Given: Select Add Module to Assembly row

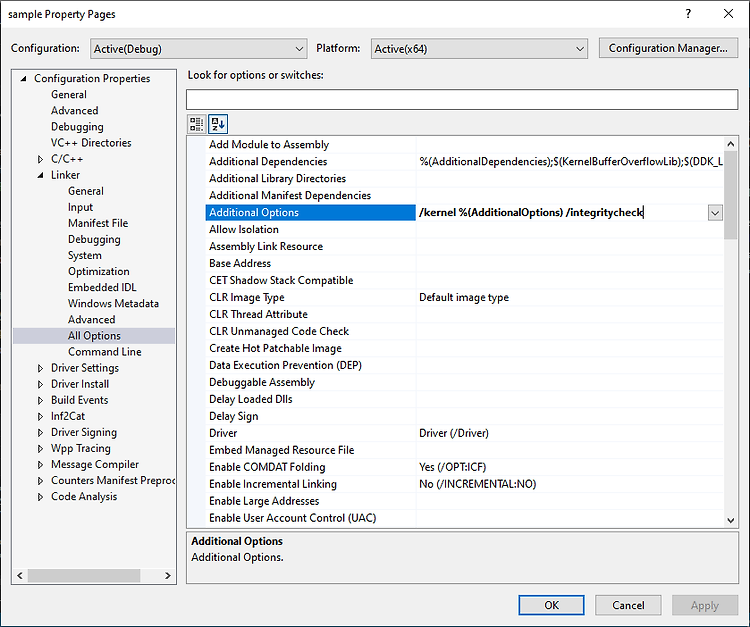Looking at the screenshot, I should pyautogui.click(x=464, y=144).
